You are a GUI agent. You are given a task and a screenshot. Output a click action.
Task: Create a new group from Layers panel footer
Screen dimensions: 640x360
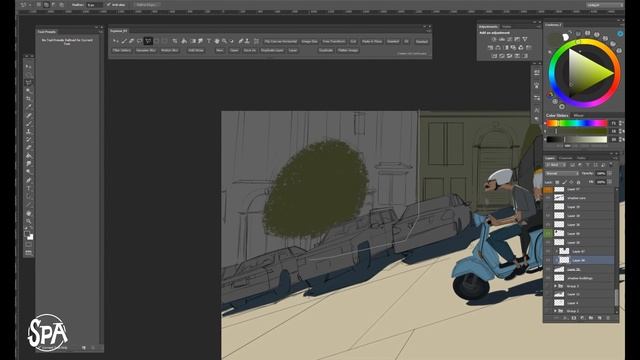(x=591, y=318)
